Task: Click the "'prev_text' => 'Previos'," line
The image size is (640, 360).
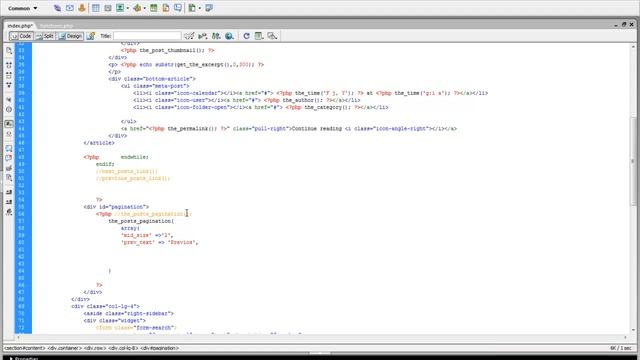Action: 160,242
